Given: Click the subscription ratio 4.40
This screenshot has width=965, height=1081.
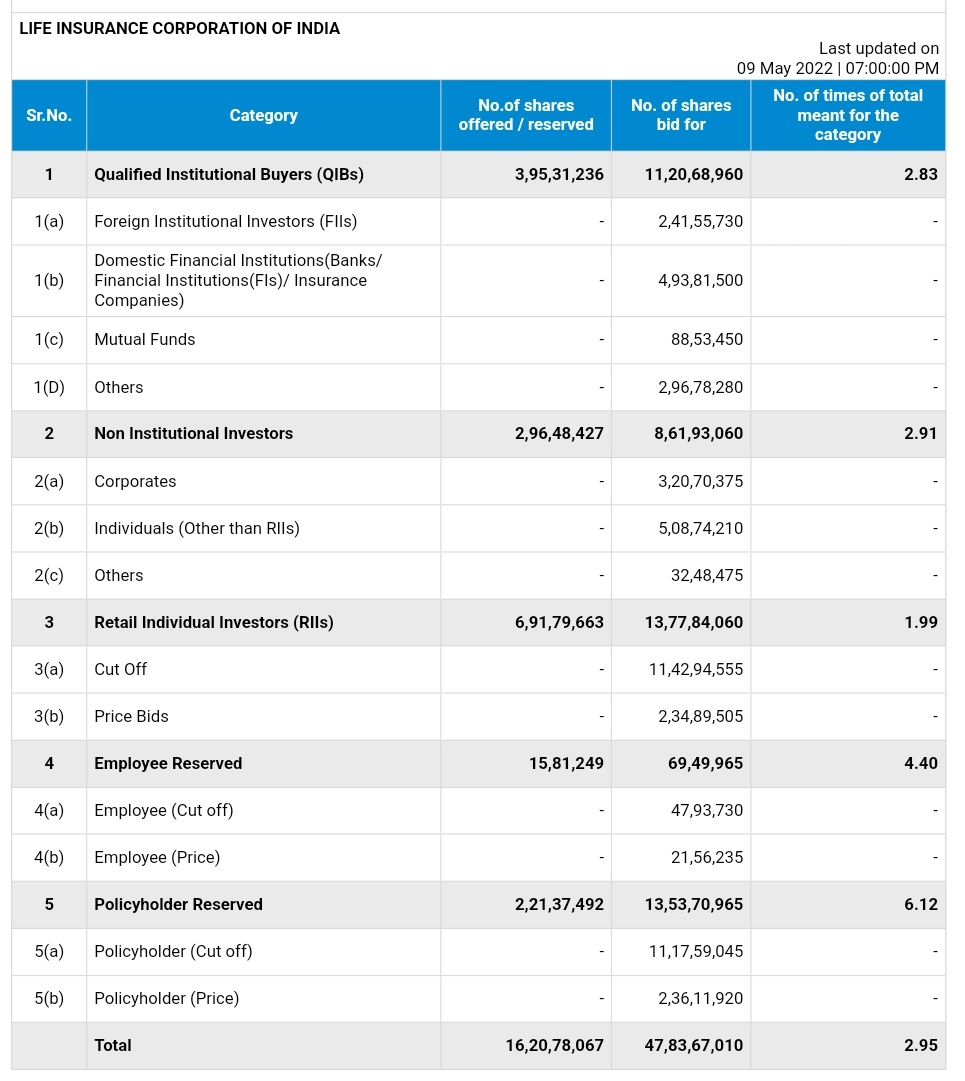Looking at the screenshot, I should [921, 763].
